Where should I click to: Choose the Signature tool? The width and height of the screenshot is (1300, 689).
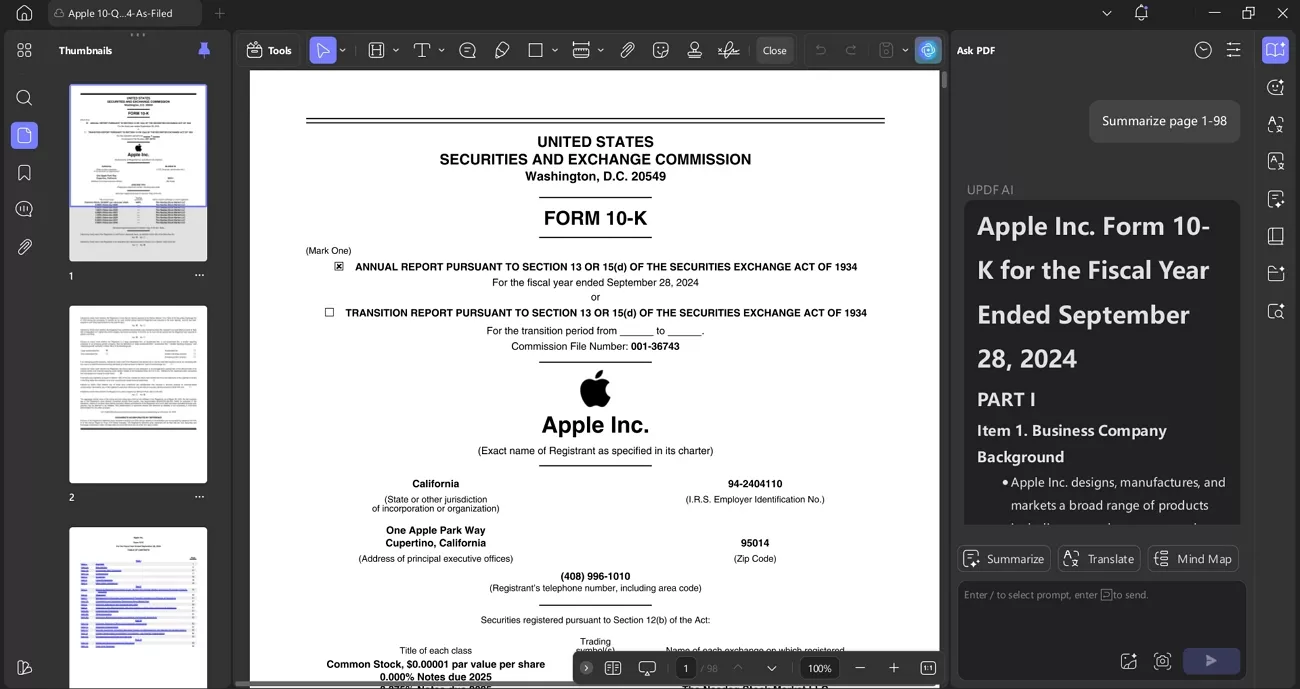point(729,50)
